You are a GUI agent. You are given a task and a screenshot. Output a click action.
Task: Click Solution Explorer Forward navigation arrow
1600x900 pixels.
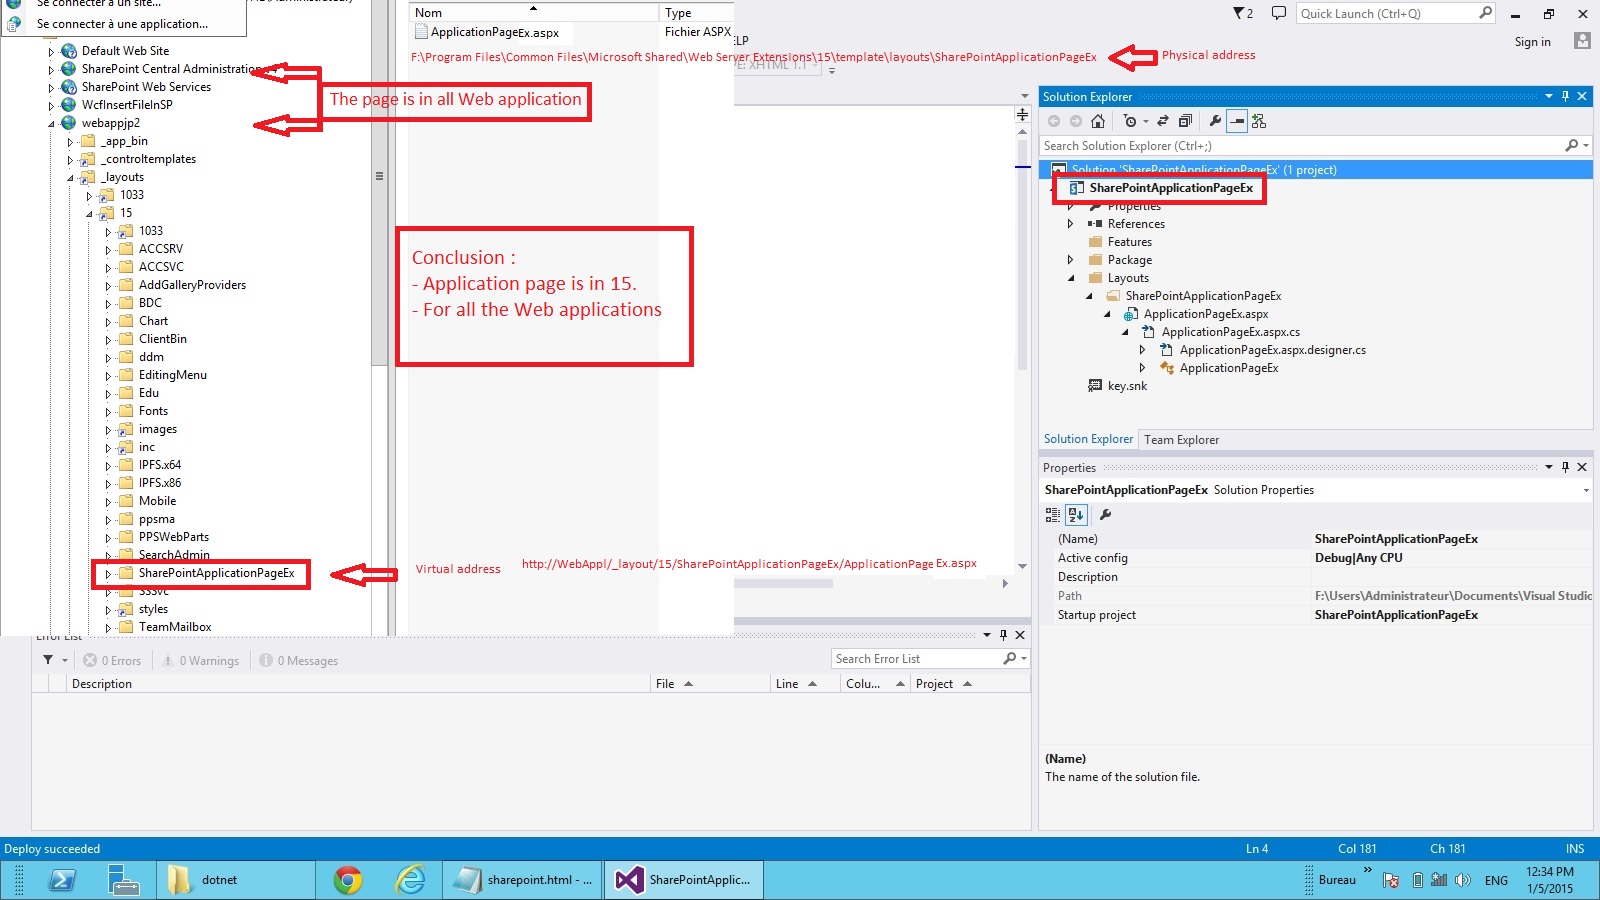[1076, 121]
